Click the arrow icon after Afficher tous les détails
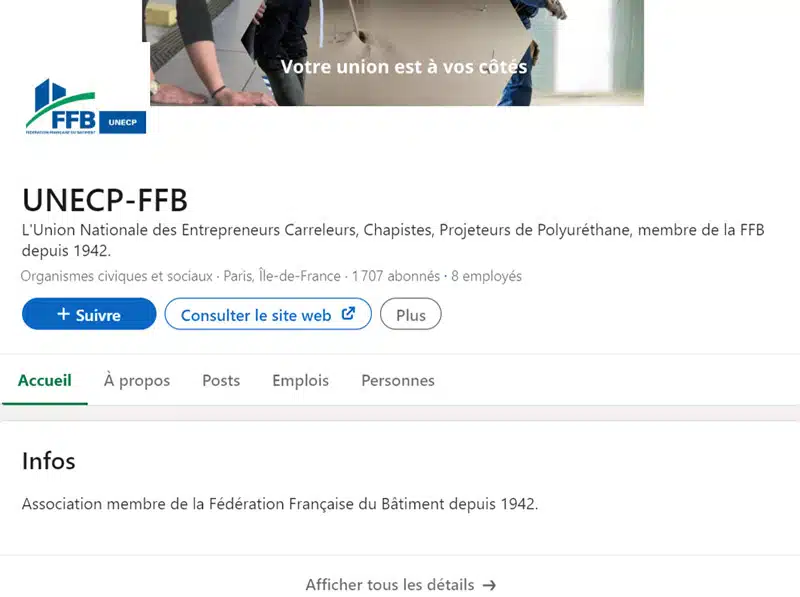This screenshot has width=800, height=597. (x=489, y=585)
